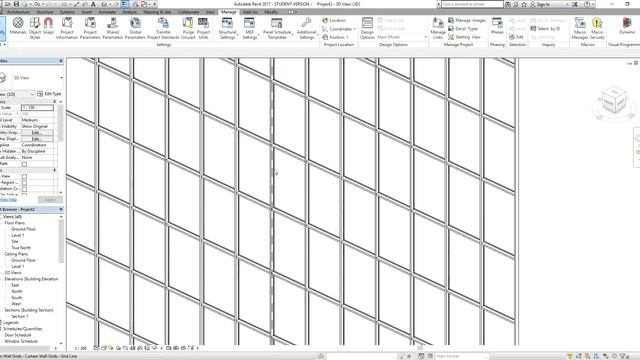640x360 pixels.
Task: Open the Site floor plan
Action: click(15, 242)
